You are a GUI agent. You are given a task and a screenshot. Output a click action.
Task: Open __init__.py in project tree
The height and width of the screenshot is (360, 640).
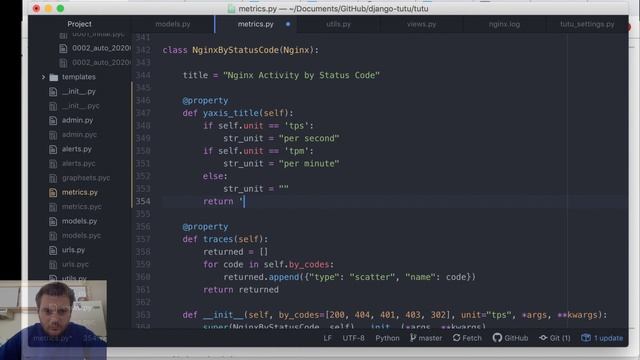79,91
